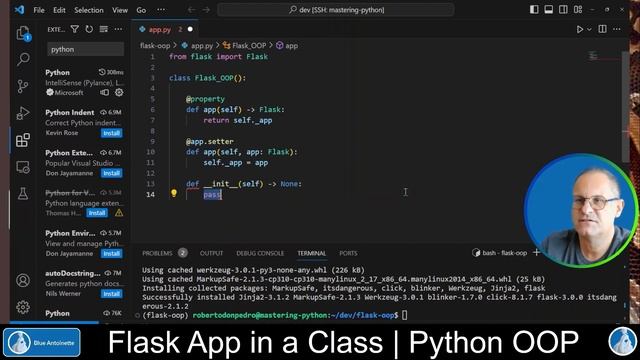Click the command center search box

pyautogui.click(x=336, y=10)
